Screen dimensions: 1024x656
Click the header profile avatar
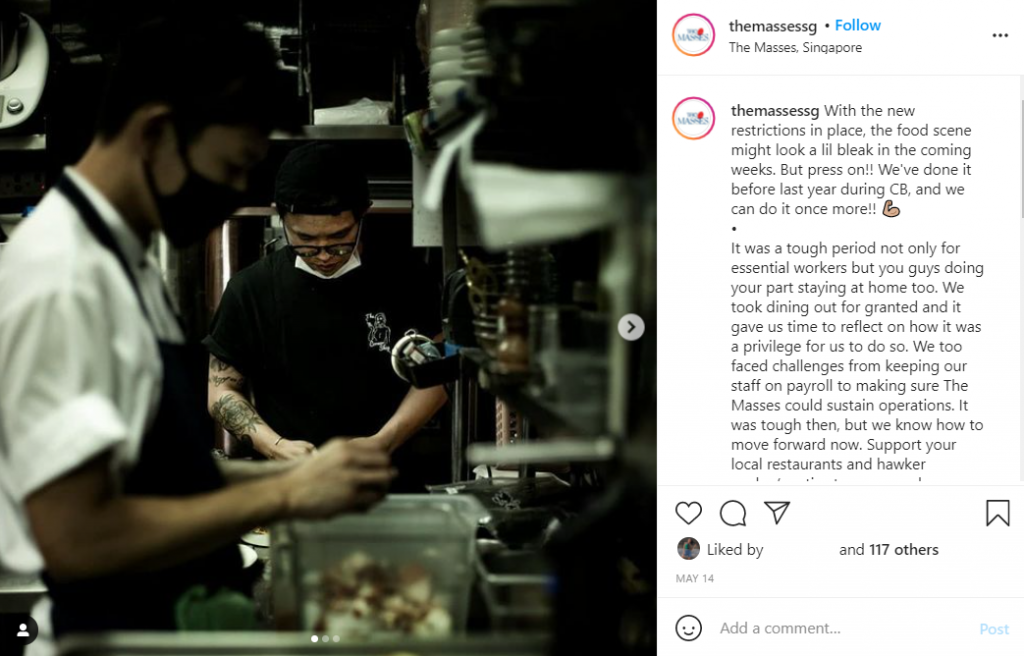click(694, 35)
